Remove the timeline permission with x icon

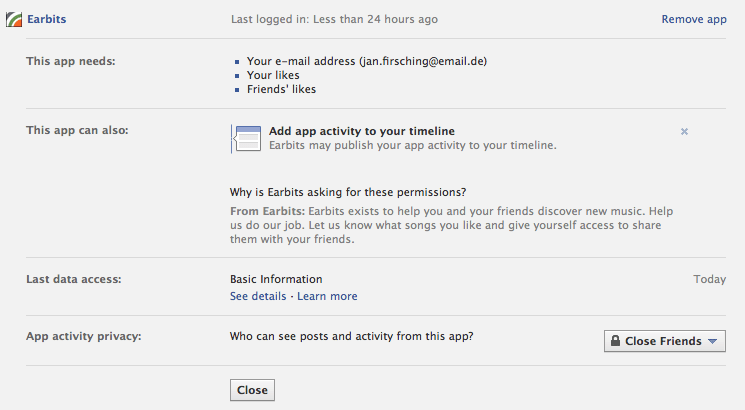[x=684, y=132]
